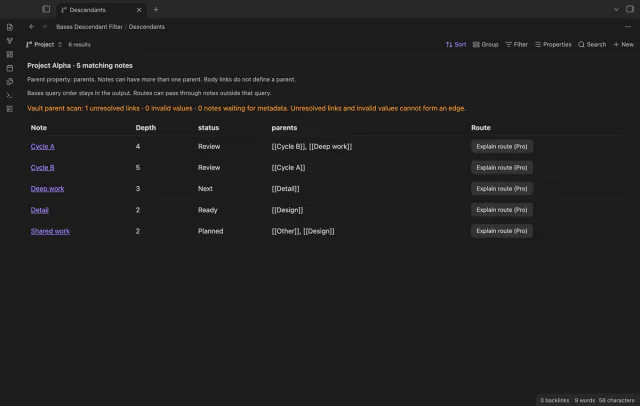
Task: Explain route for Cycle B
Action: click(502, 168)
